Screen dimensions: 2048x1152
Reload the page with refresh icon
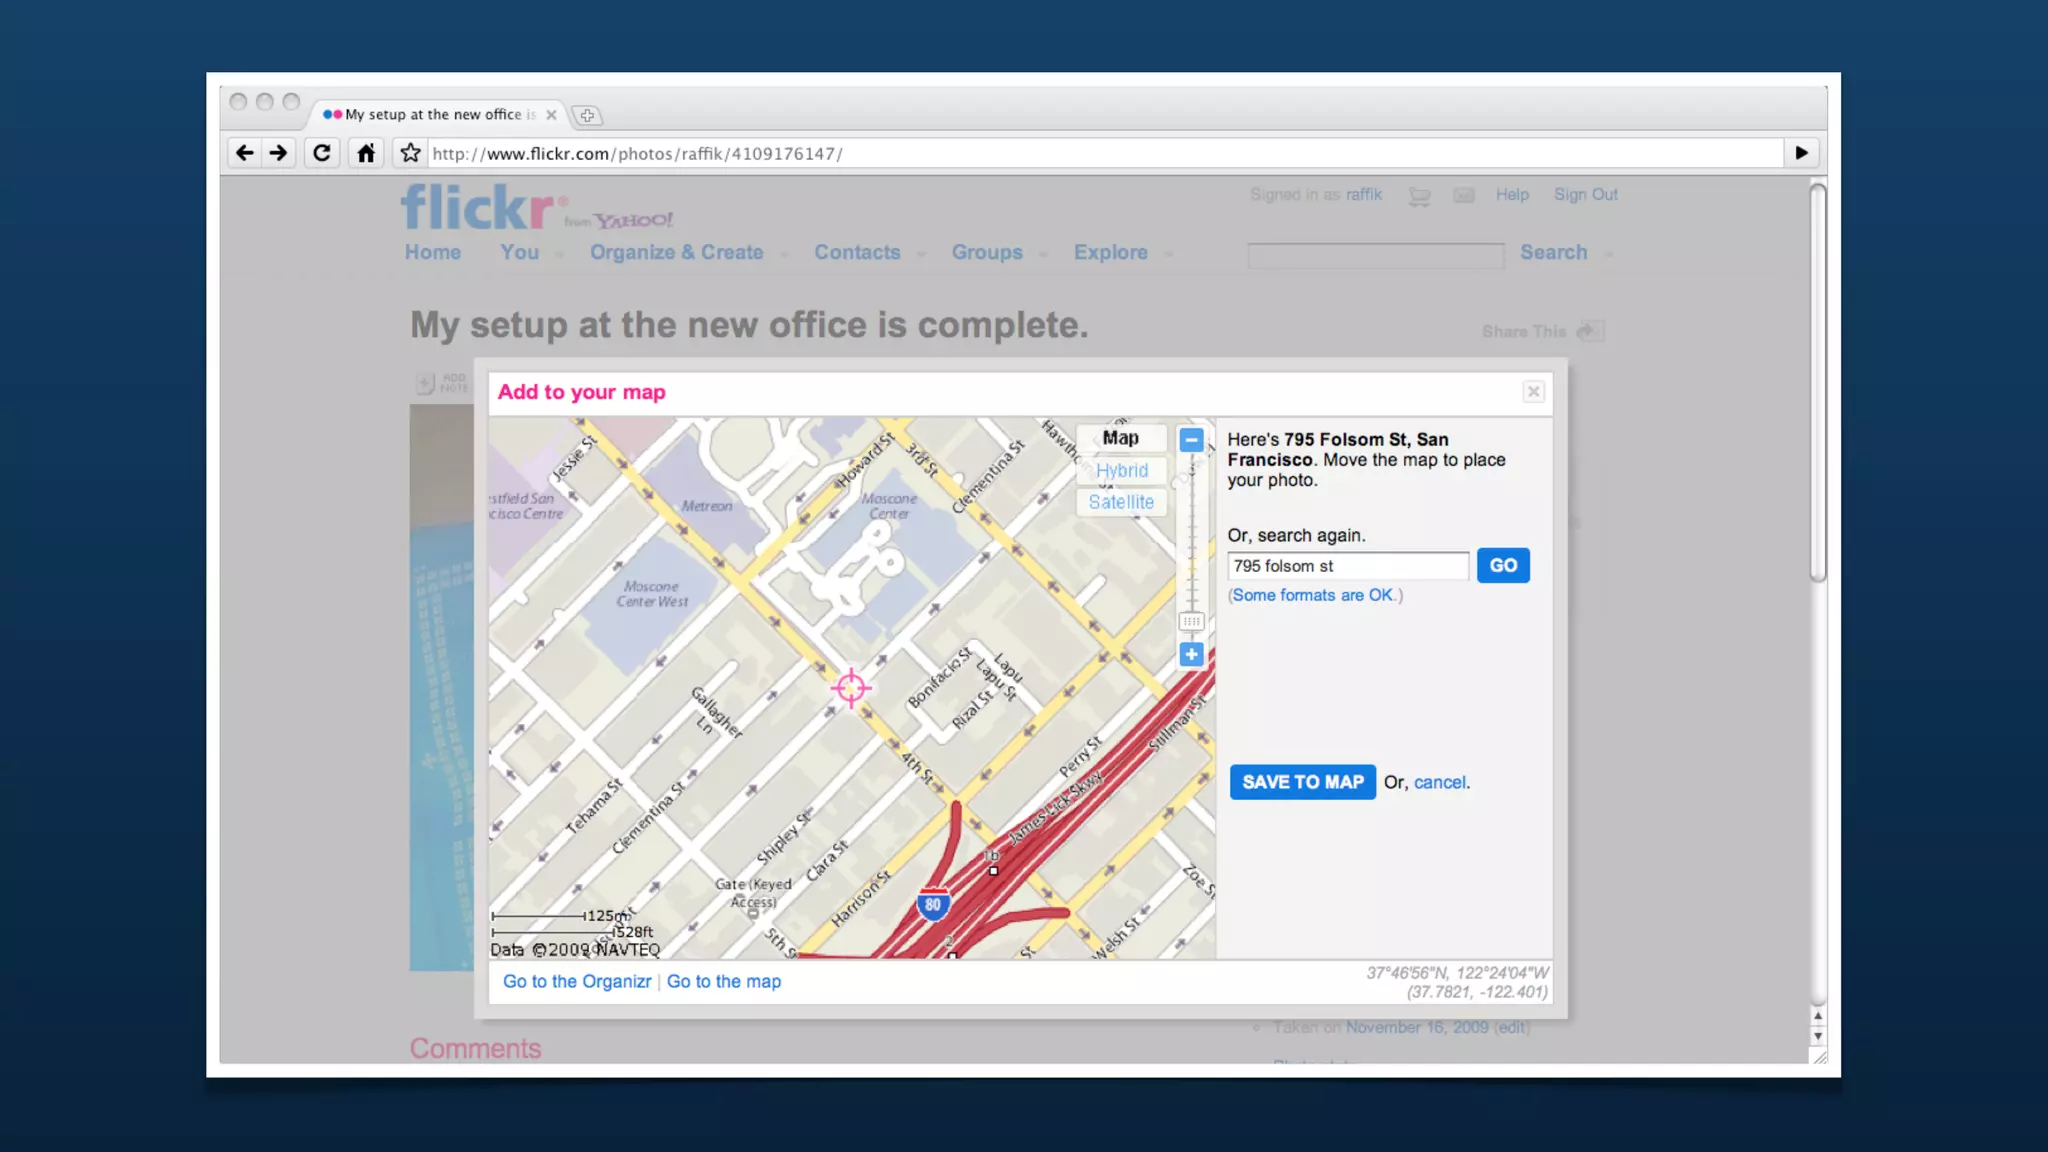point(322,153)
